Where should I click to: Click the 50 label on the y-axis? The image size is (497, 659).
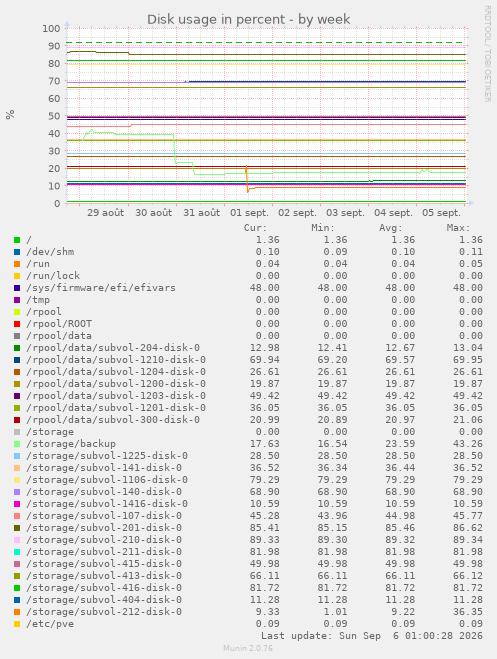click(55, 116)
